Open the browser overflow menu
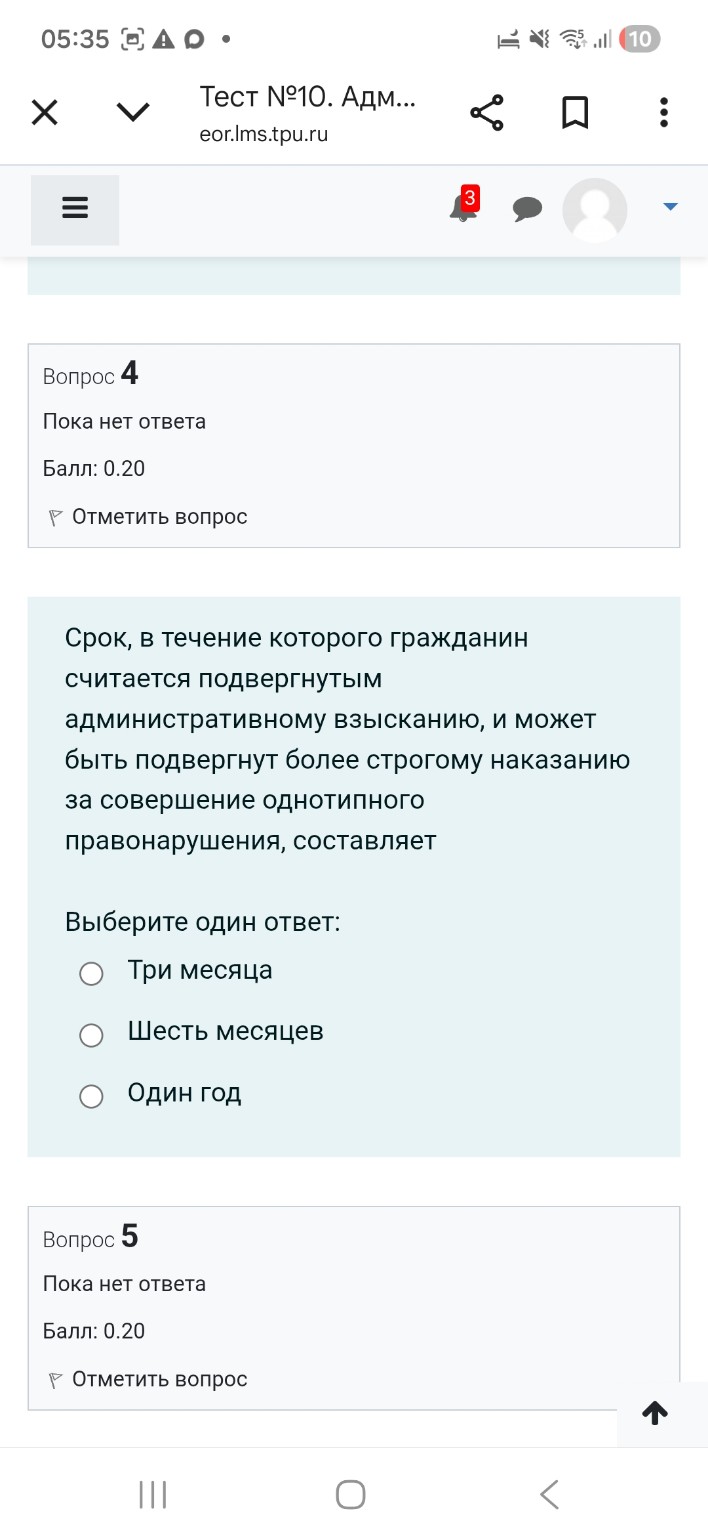The width and height of the screenshot is (708, 1536). point(663,112)
